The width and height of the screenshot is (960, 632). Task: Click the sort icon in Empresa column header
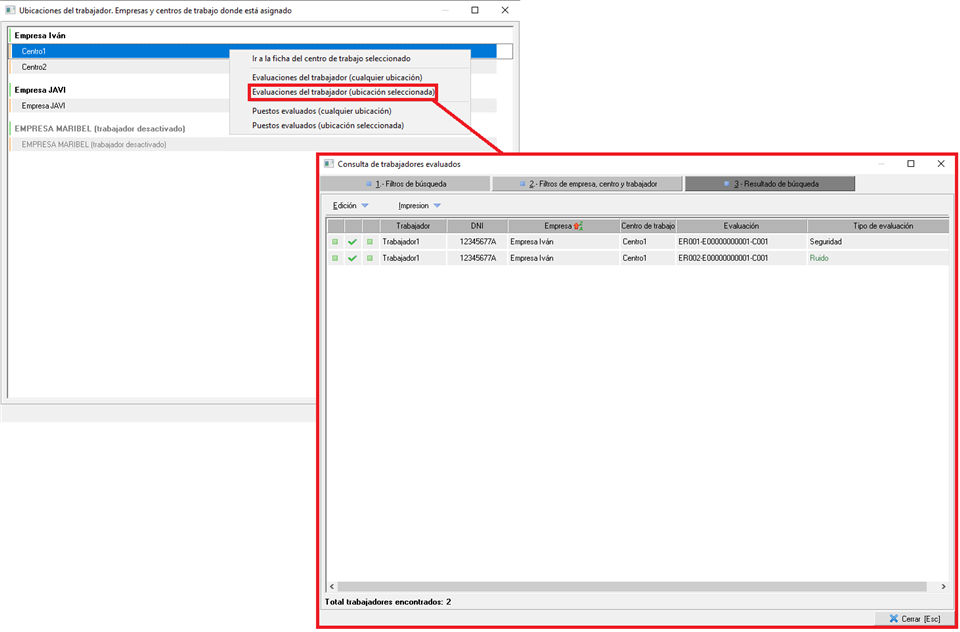pyautogui.click(x=577, y=227)
